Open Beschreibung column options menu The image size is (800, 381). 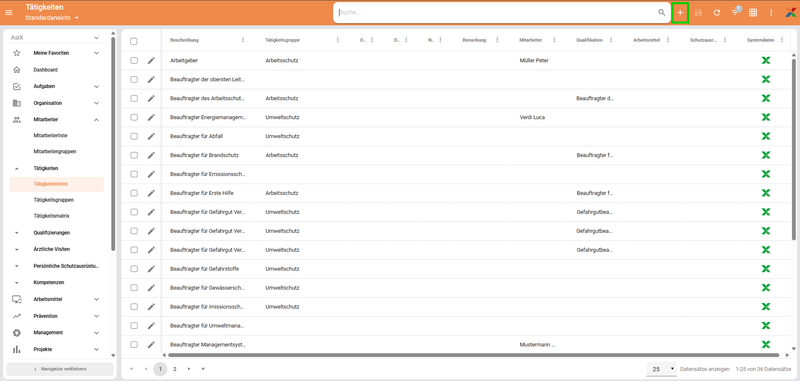[243, 40]
